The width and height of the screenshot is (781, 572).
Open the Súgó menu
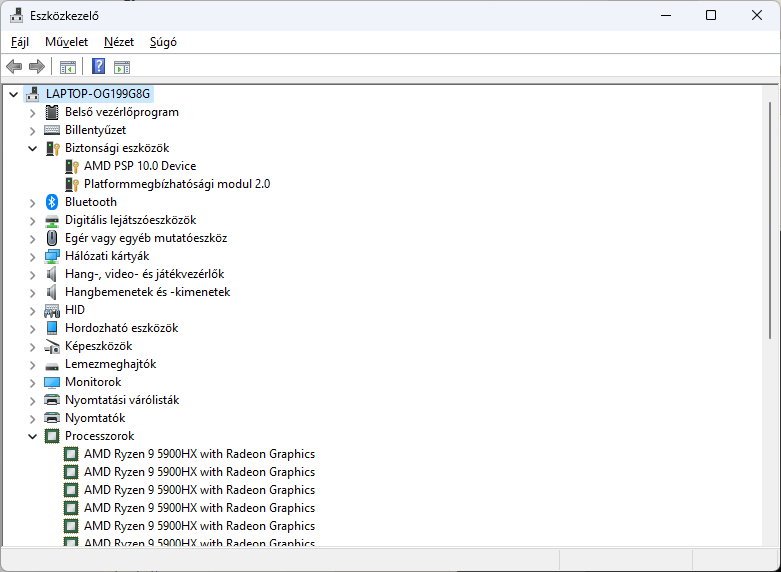pyautogui.click(x=163, y=42)
